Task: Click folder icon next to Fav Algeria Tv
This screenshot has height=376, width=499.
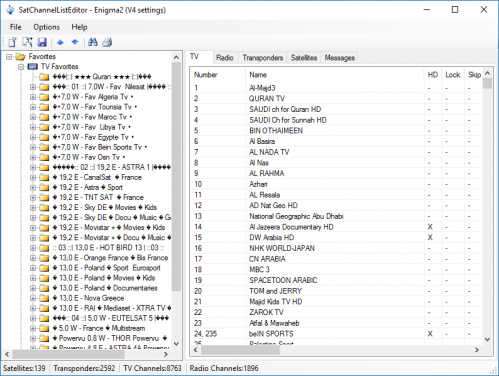Action: tap(44, 97)
